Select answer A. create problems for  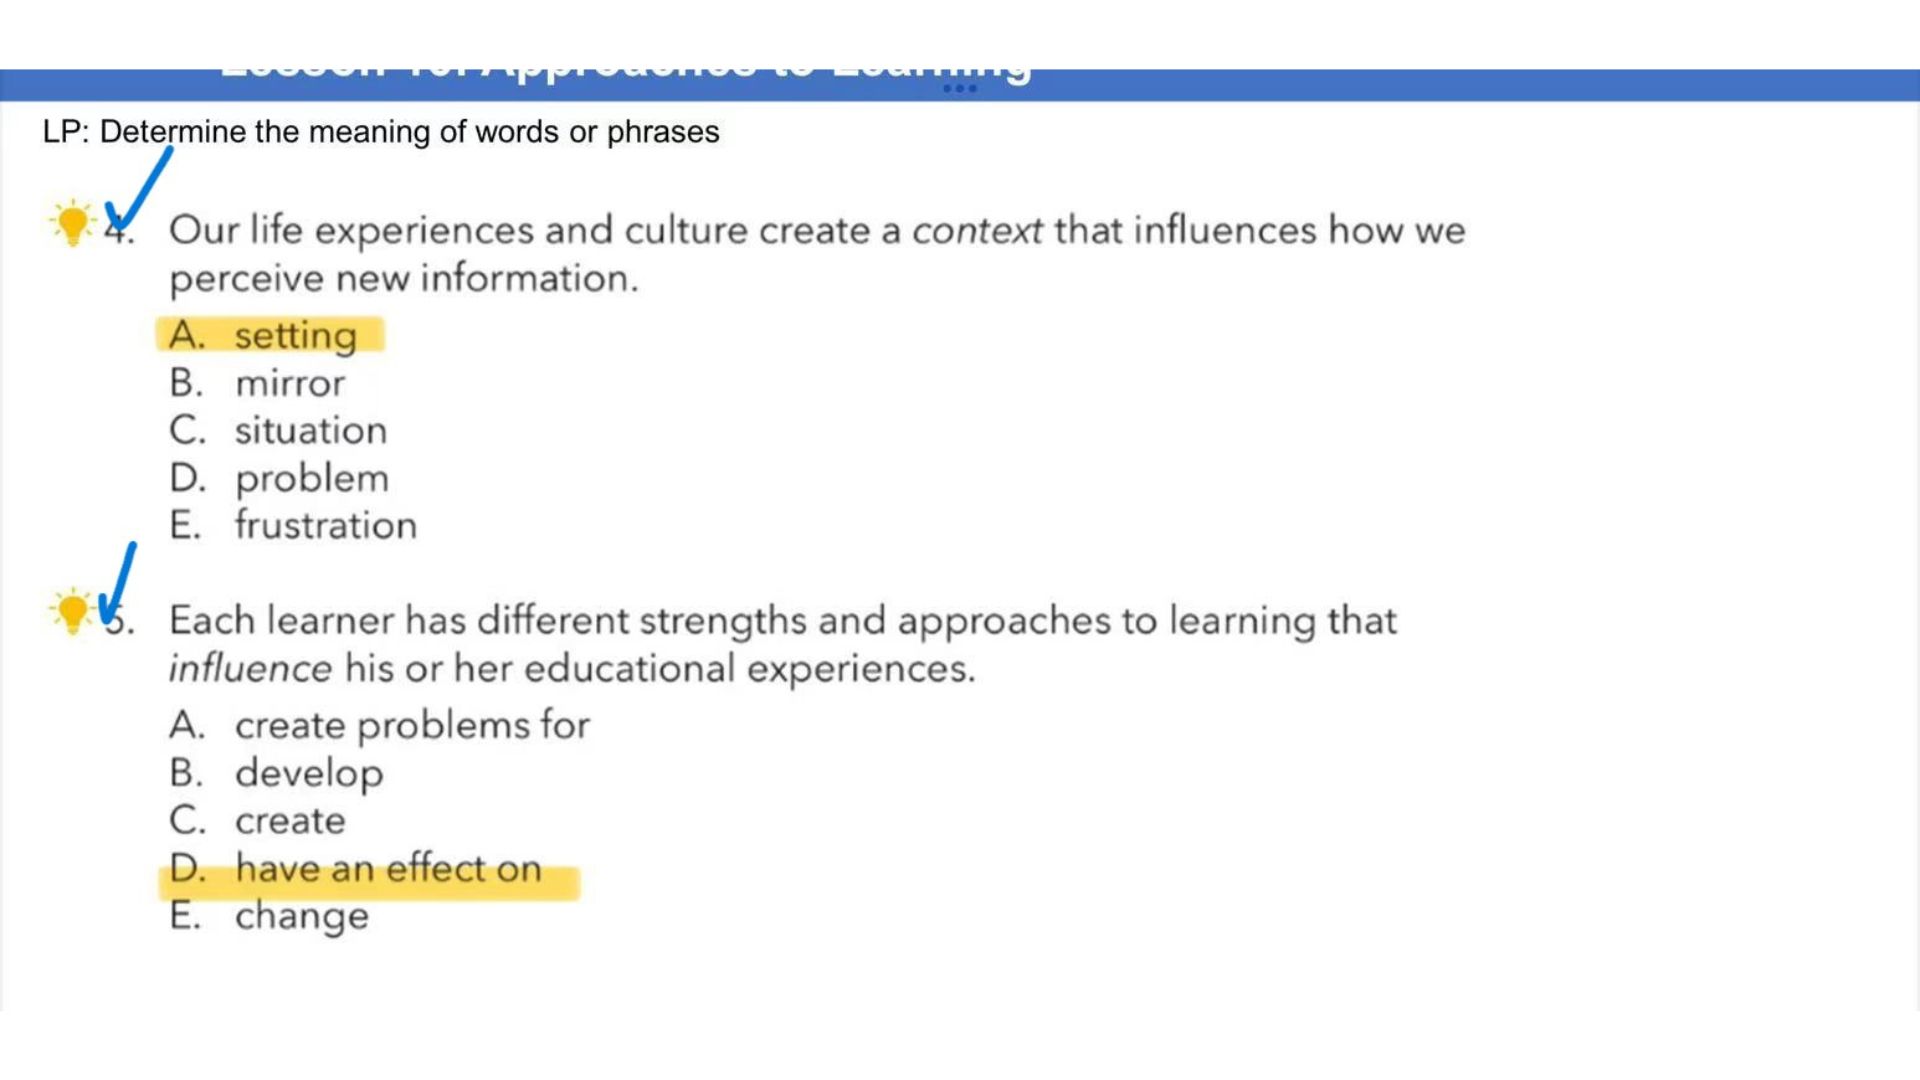pos(379,725)
